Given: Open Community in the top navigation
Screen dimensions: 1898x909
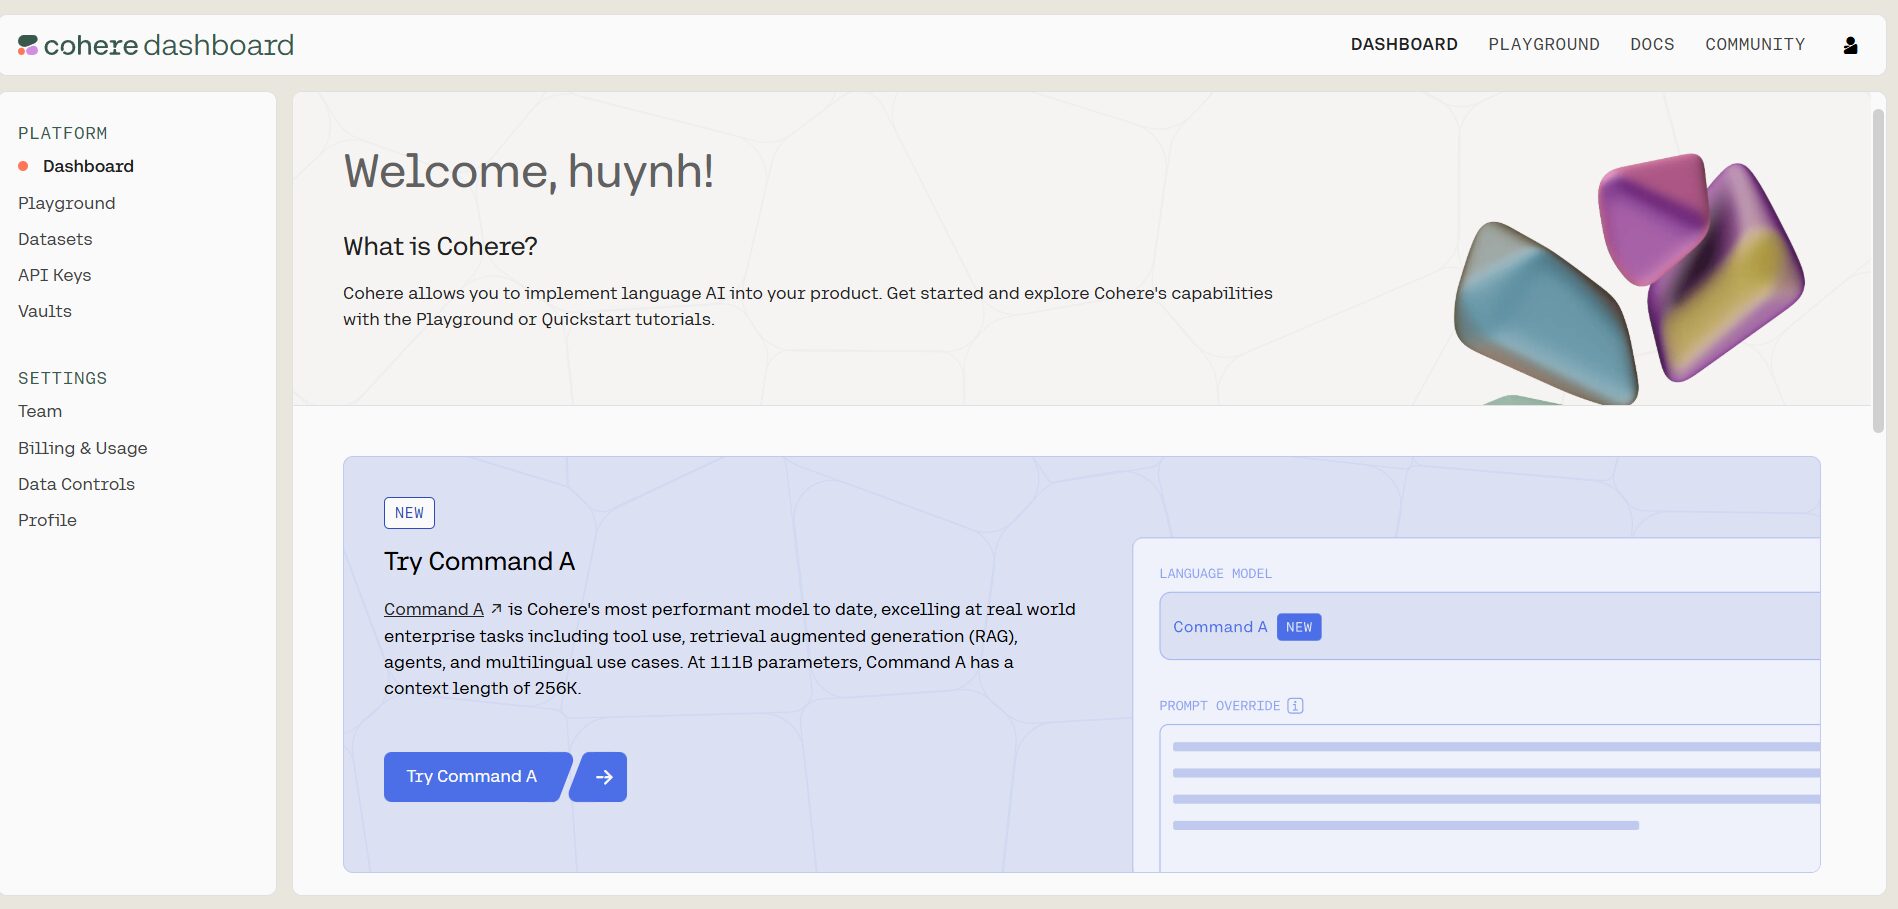Looking at the screenshot, I should pos(1755,45).
